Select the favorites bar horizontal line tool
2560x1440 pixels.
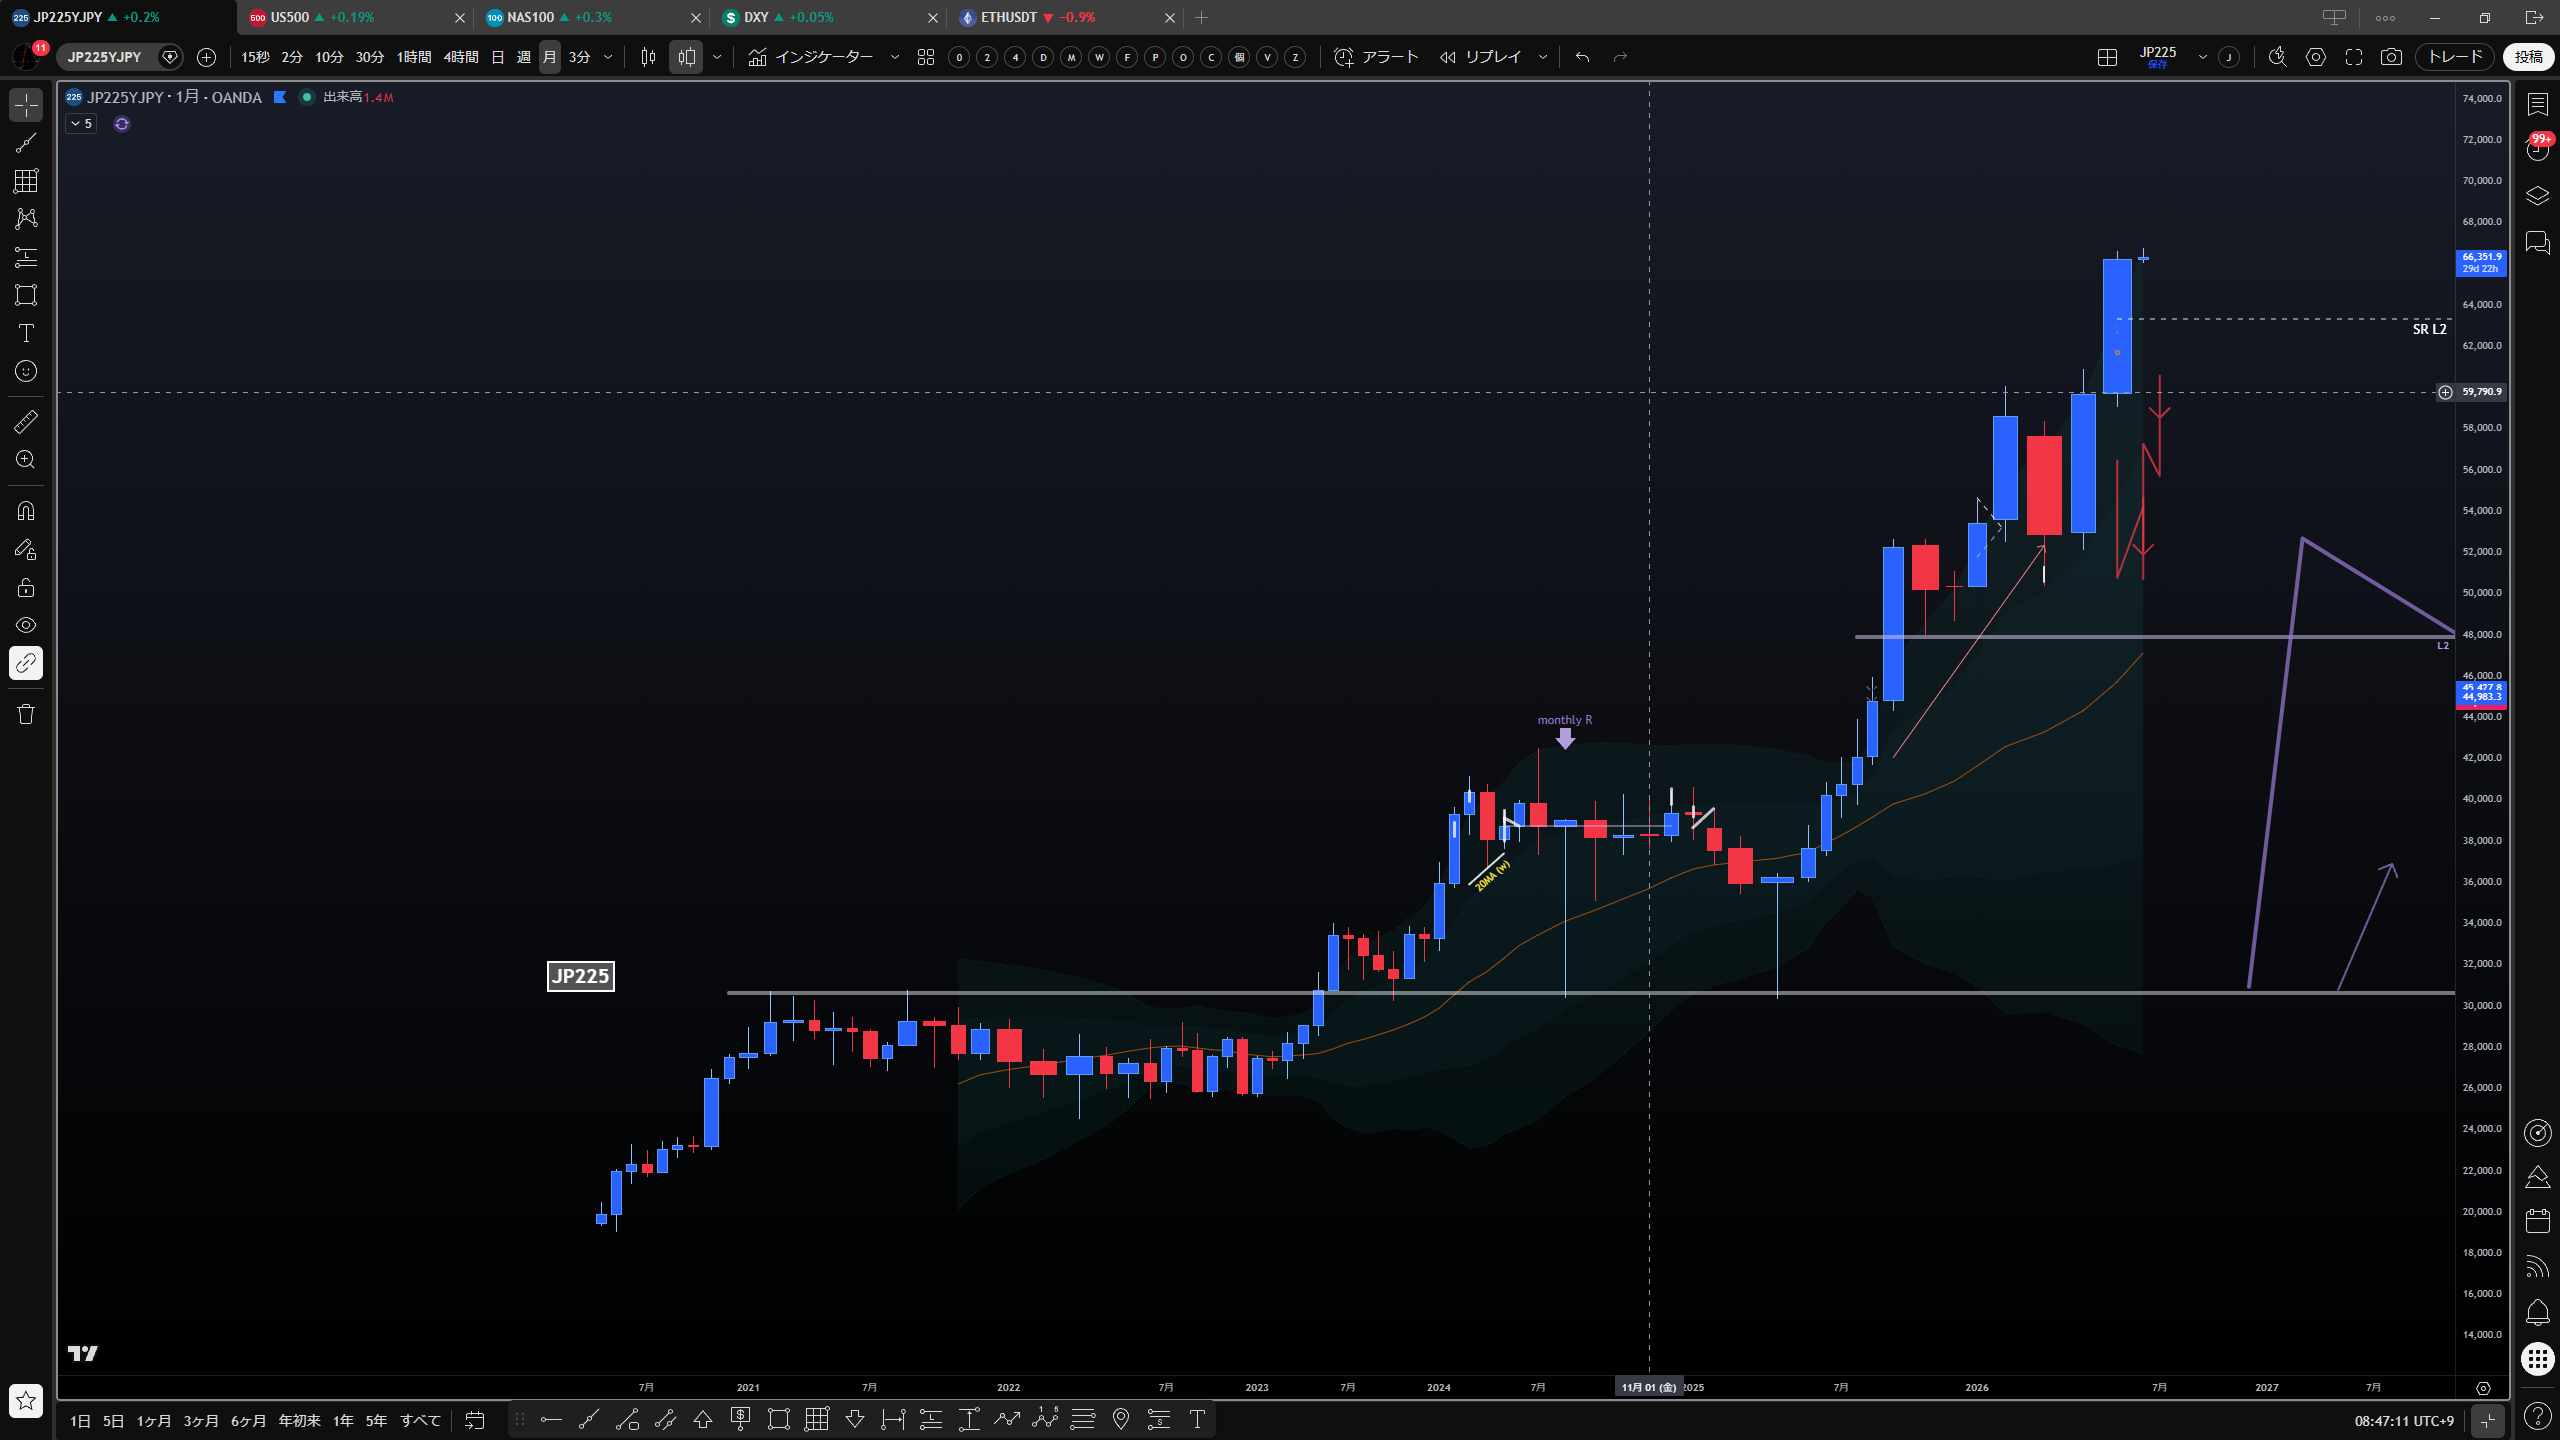[x=551, y=1419]
